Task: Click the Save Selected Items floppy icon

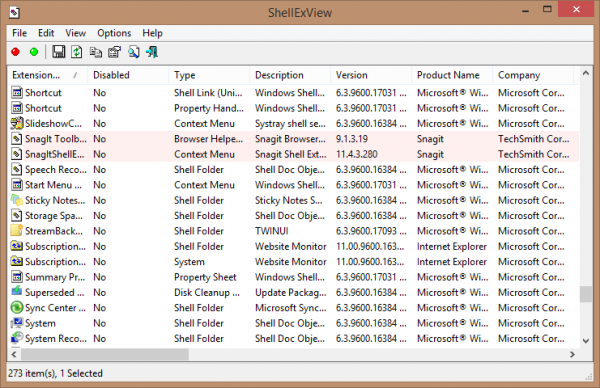Action: [x=59, y=52]
